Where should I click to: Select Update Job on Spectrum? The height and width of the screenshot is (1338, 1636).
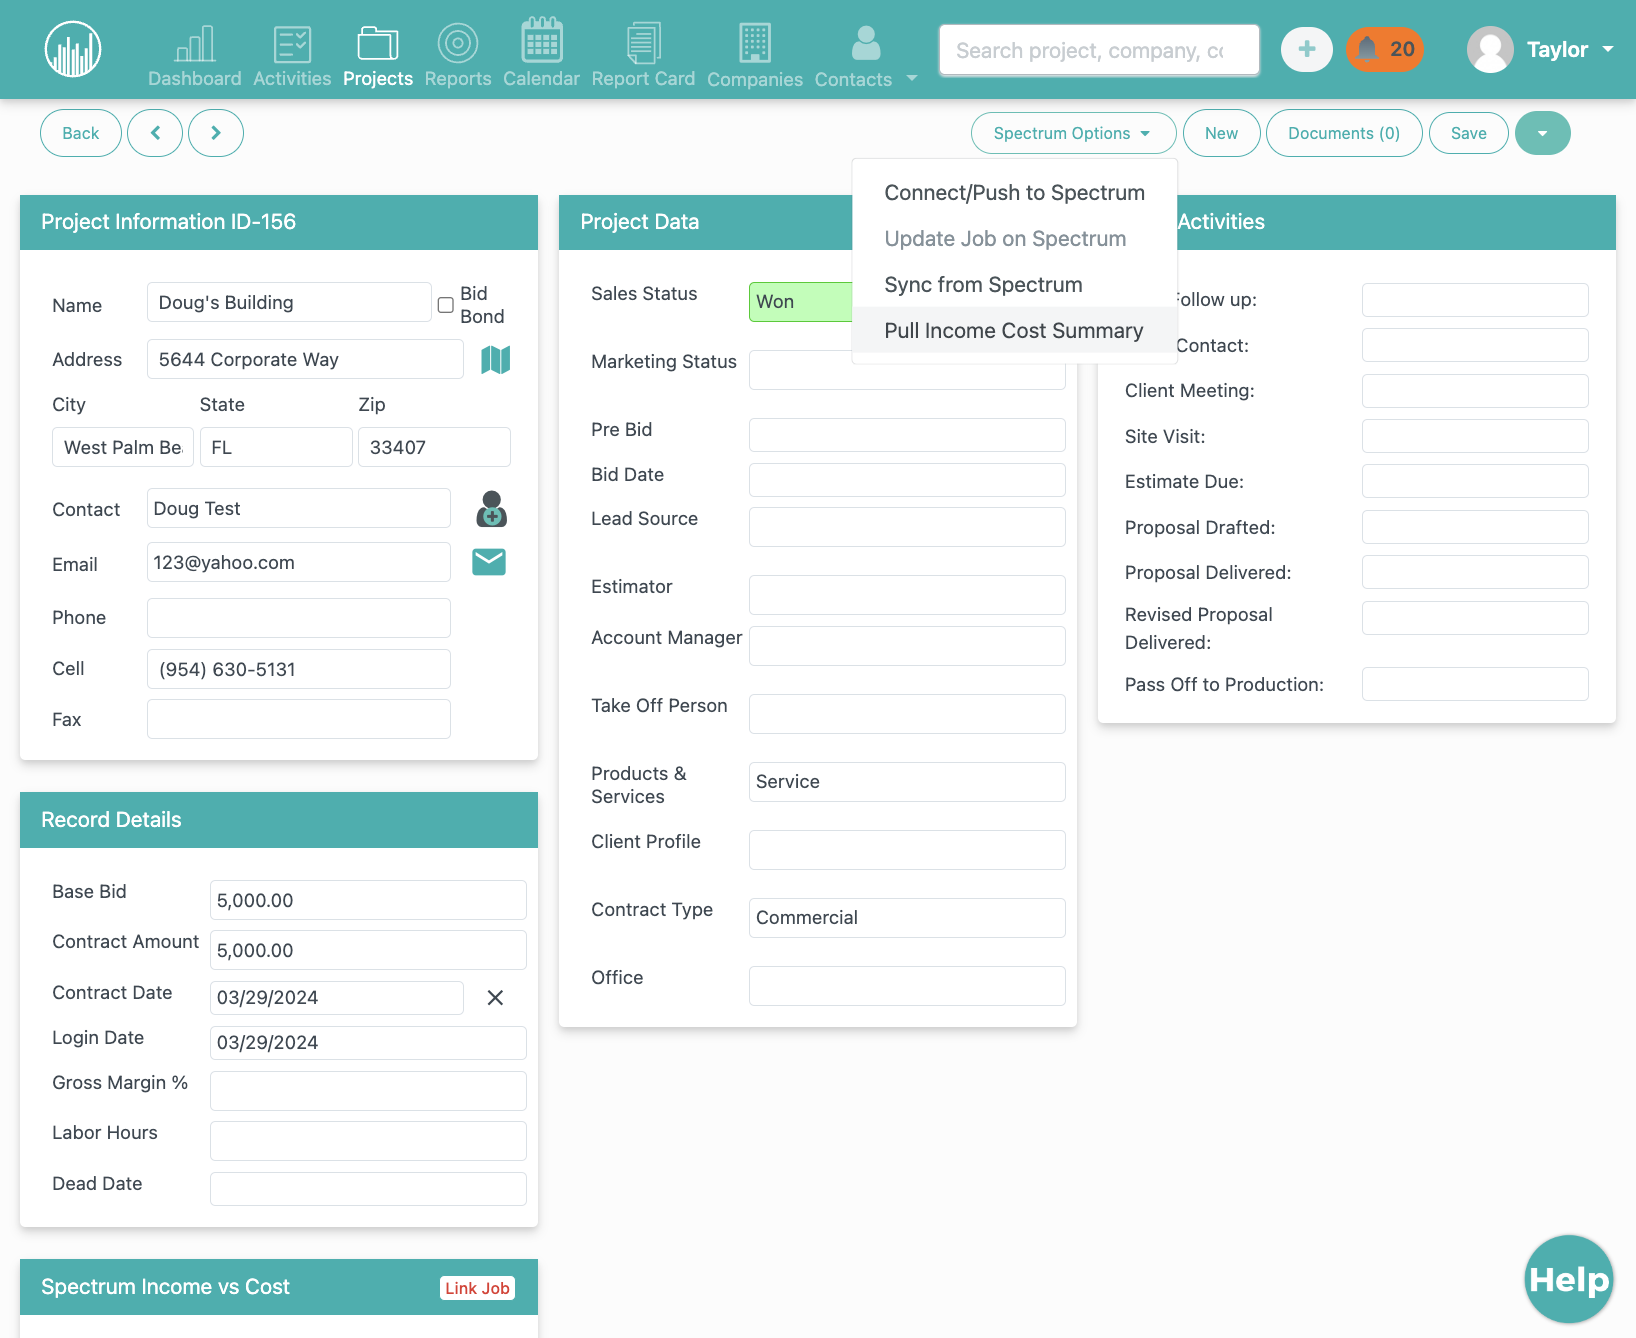[1014, 239]
